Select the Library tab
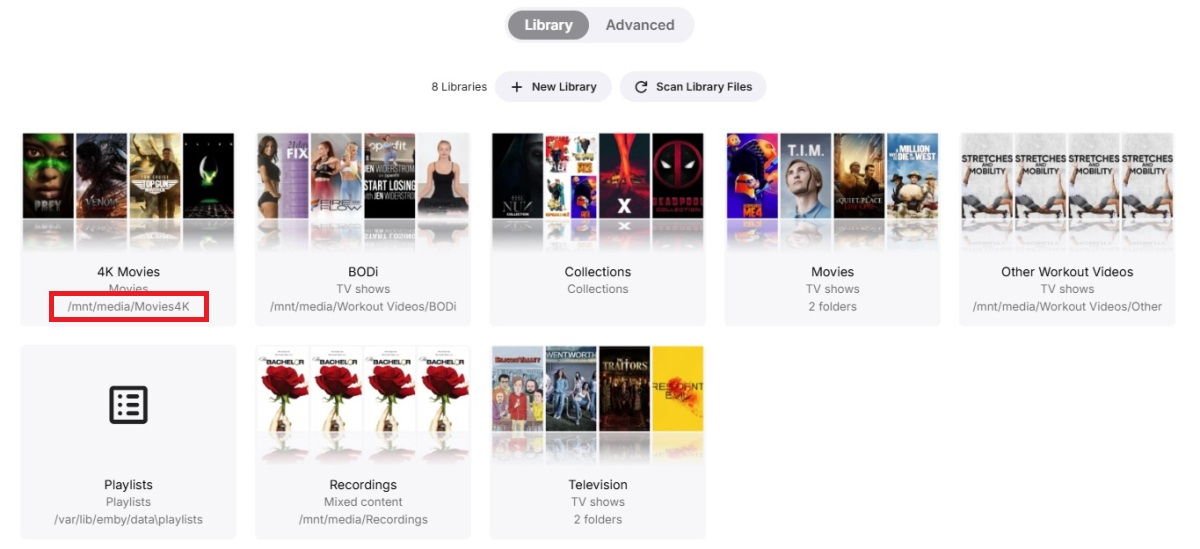 (548, 25)
